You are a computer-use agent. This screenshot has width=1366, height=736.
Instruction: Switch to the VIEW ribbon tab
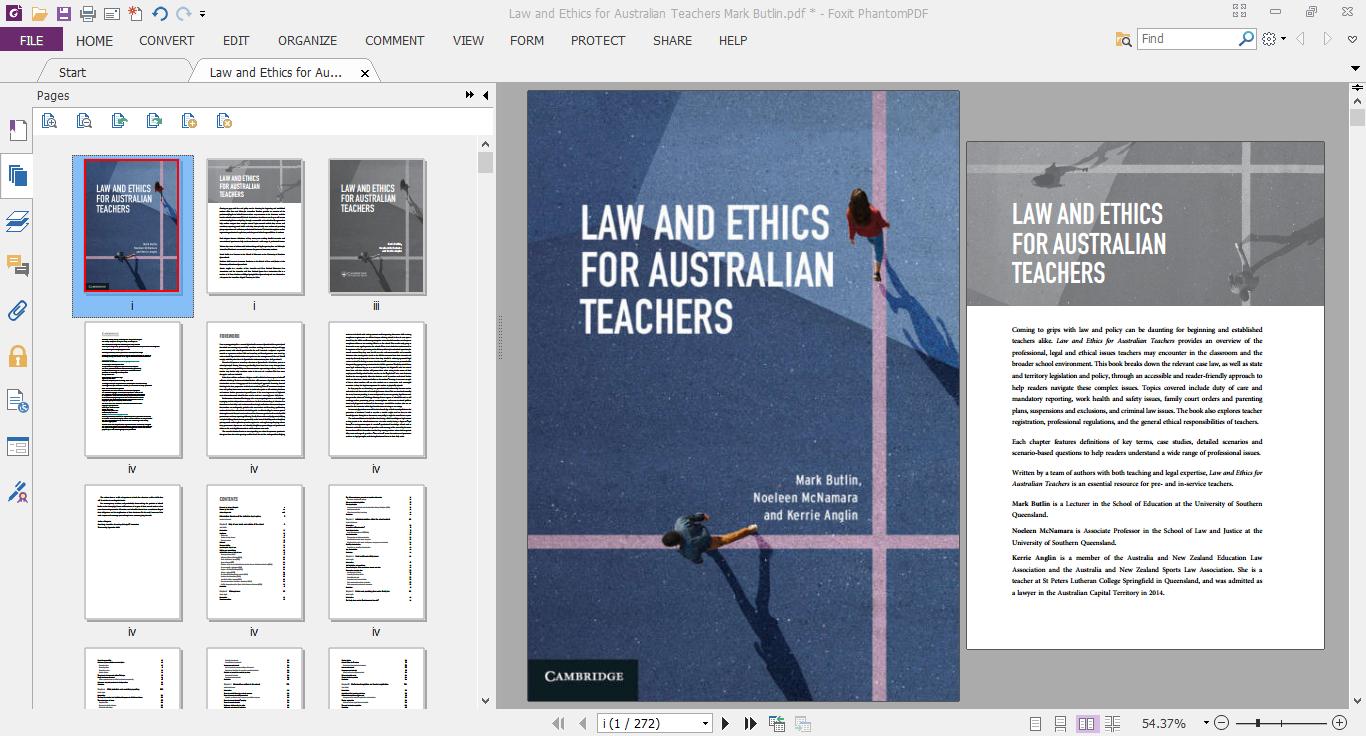(x=468, y=40)
